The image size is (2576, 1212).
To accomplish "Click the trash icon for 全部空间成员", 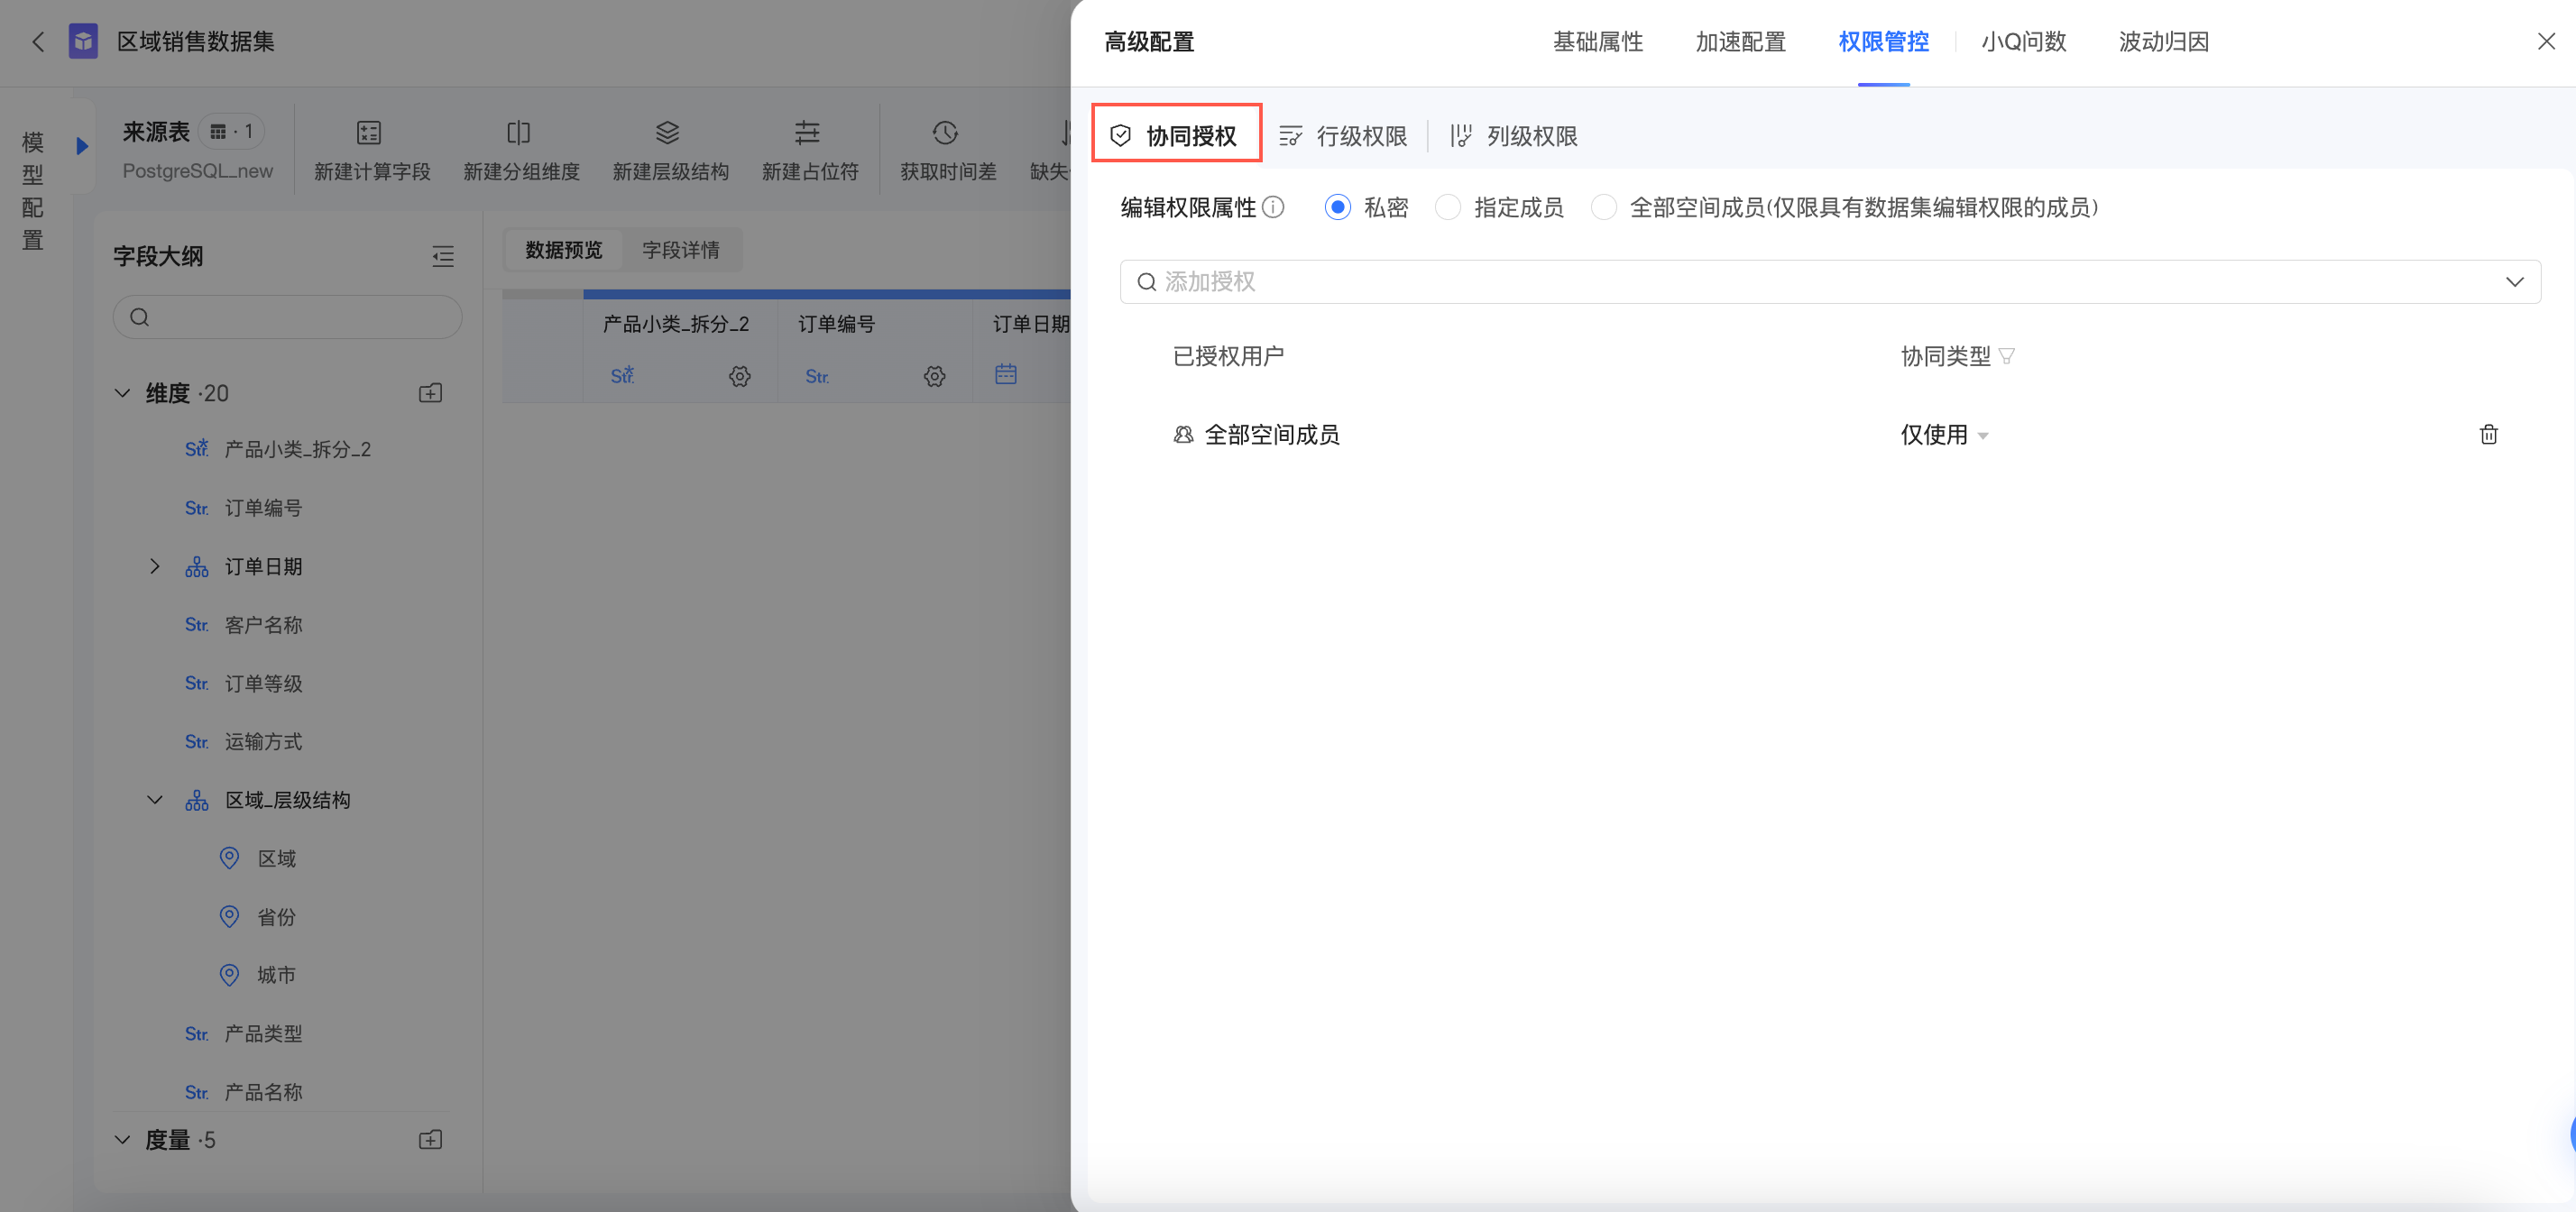I will coord(2488,434).
